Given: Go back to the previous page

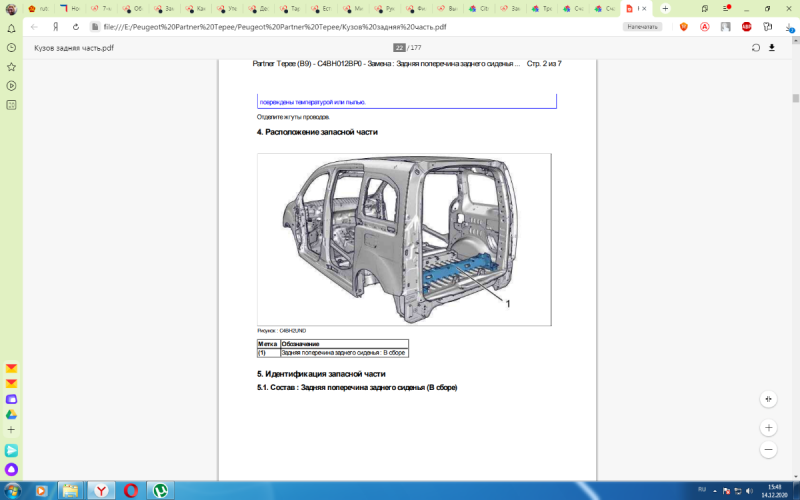Looking at the screenshot, I should tap(35, 26).
